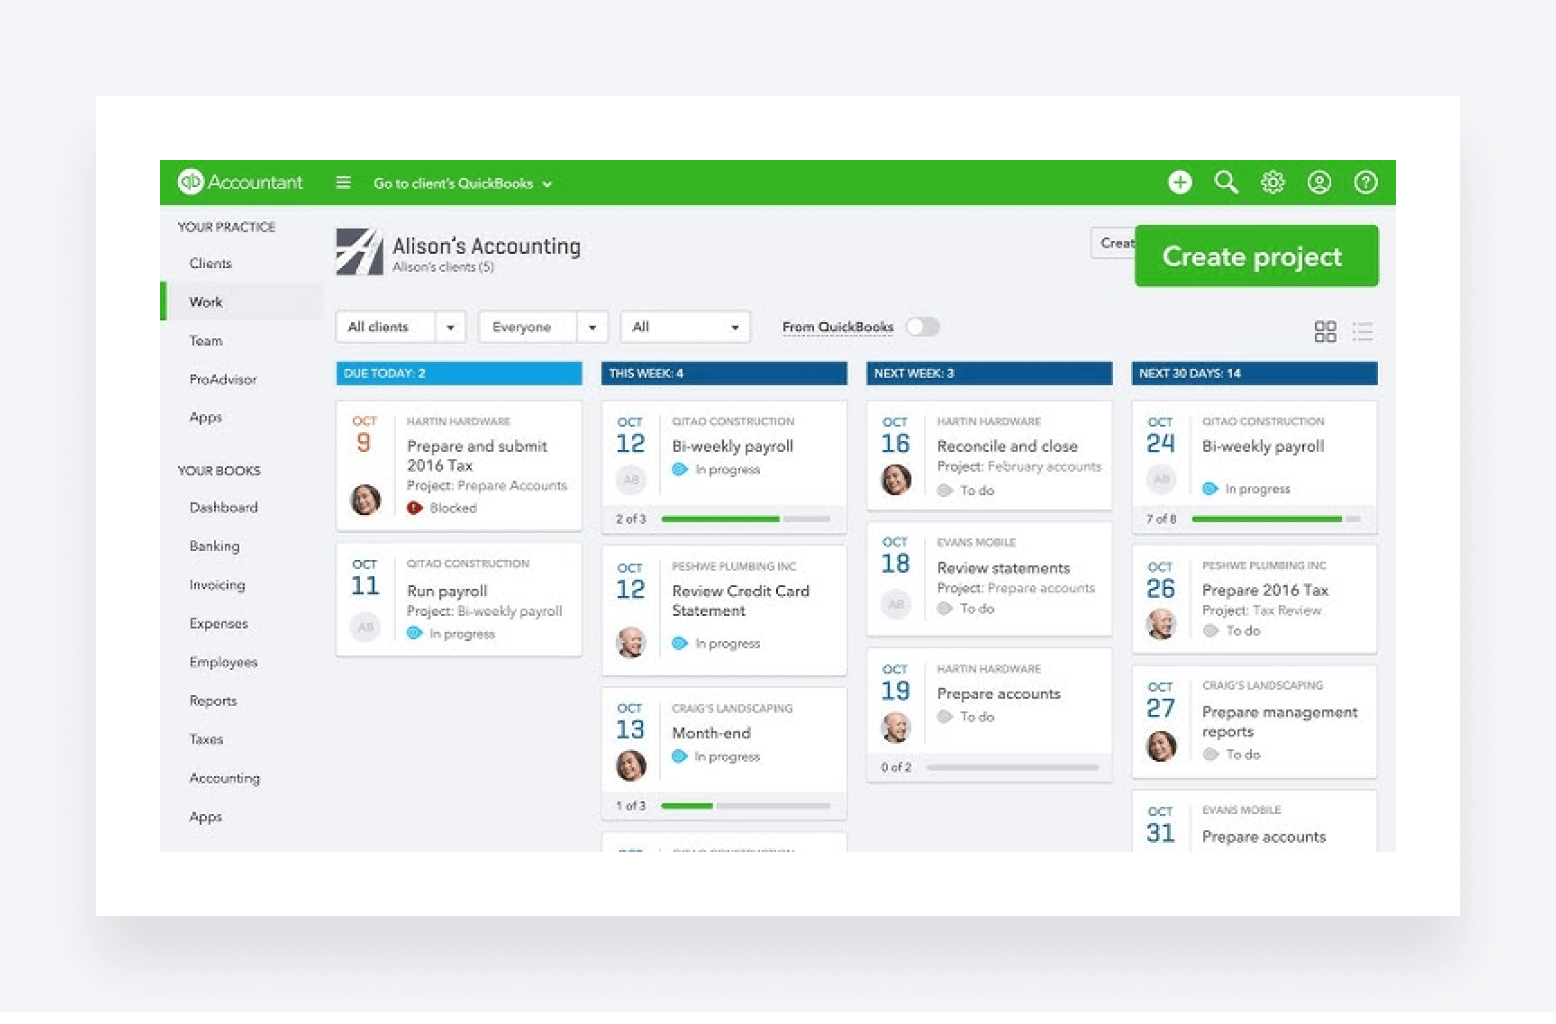Click AB avatar on Run payroll card

point(365,627)
